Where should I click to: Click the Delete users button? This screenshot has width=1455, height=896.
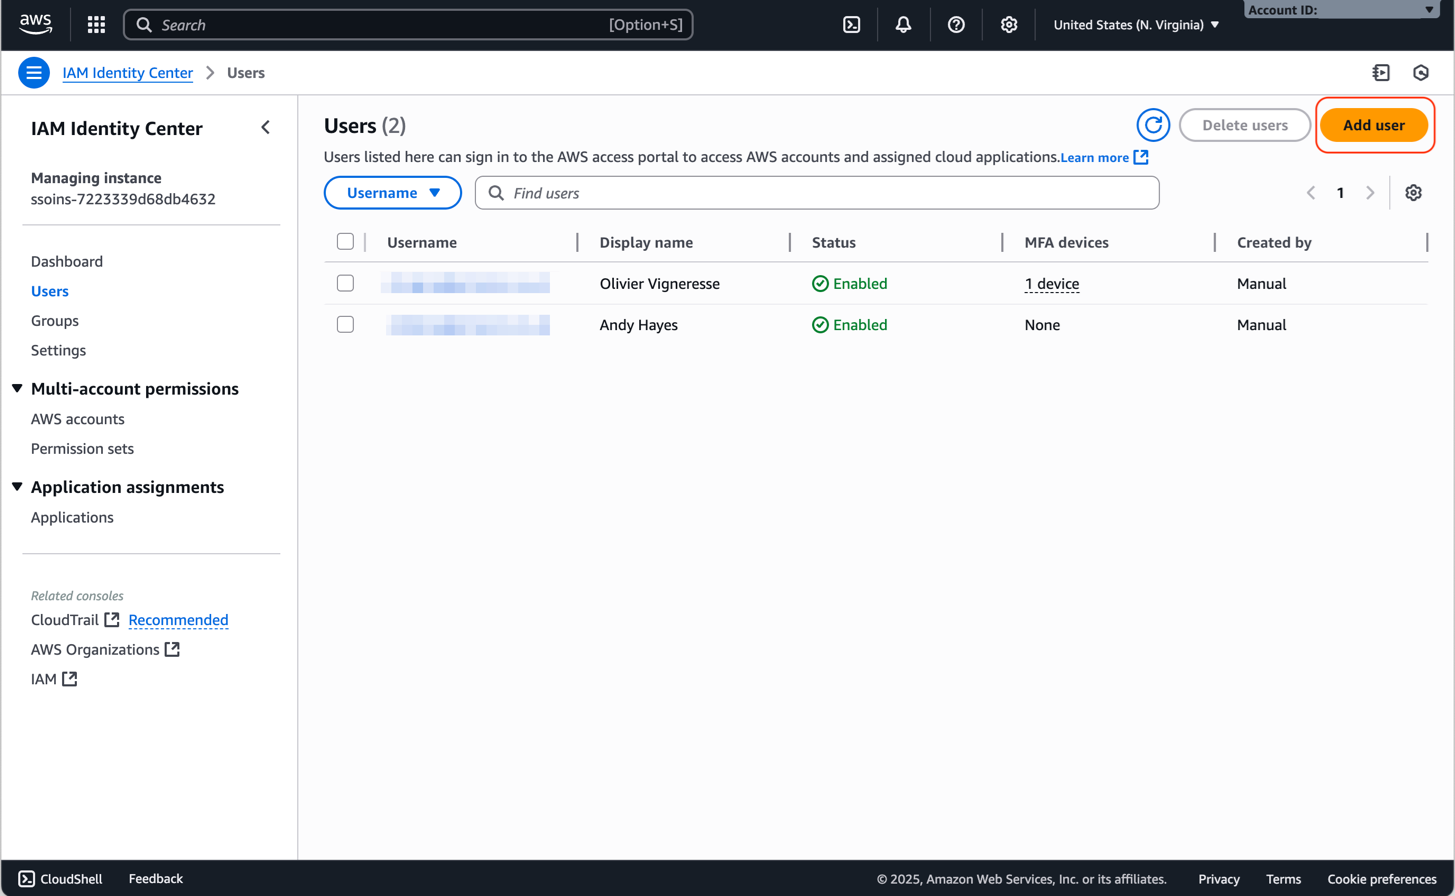1245,125
